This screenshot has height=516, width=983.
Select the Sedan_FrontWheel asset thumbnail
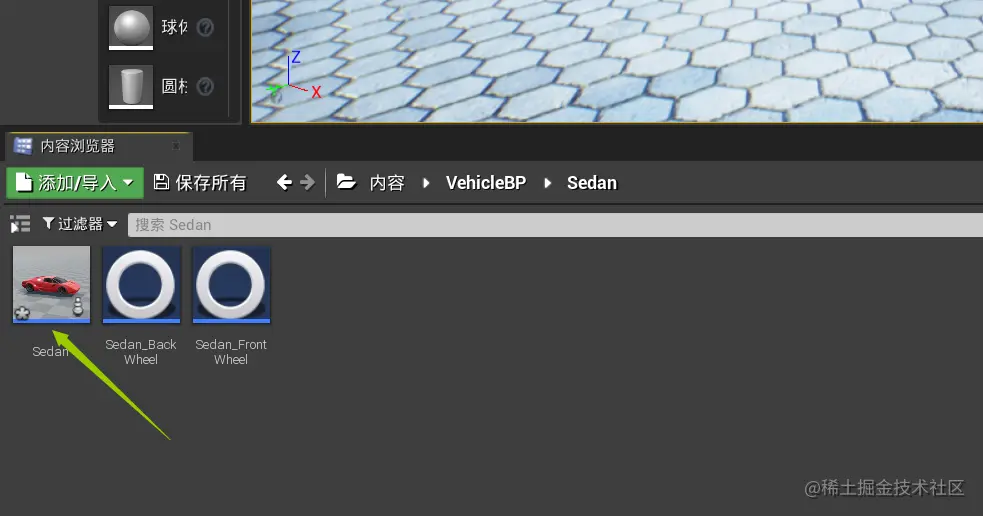(231, 285)
